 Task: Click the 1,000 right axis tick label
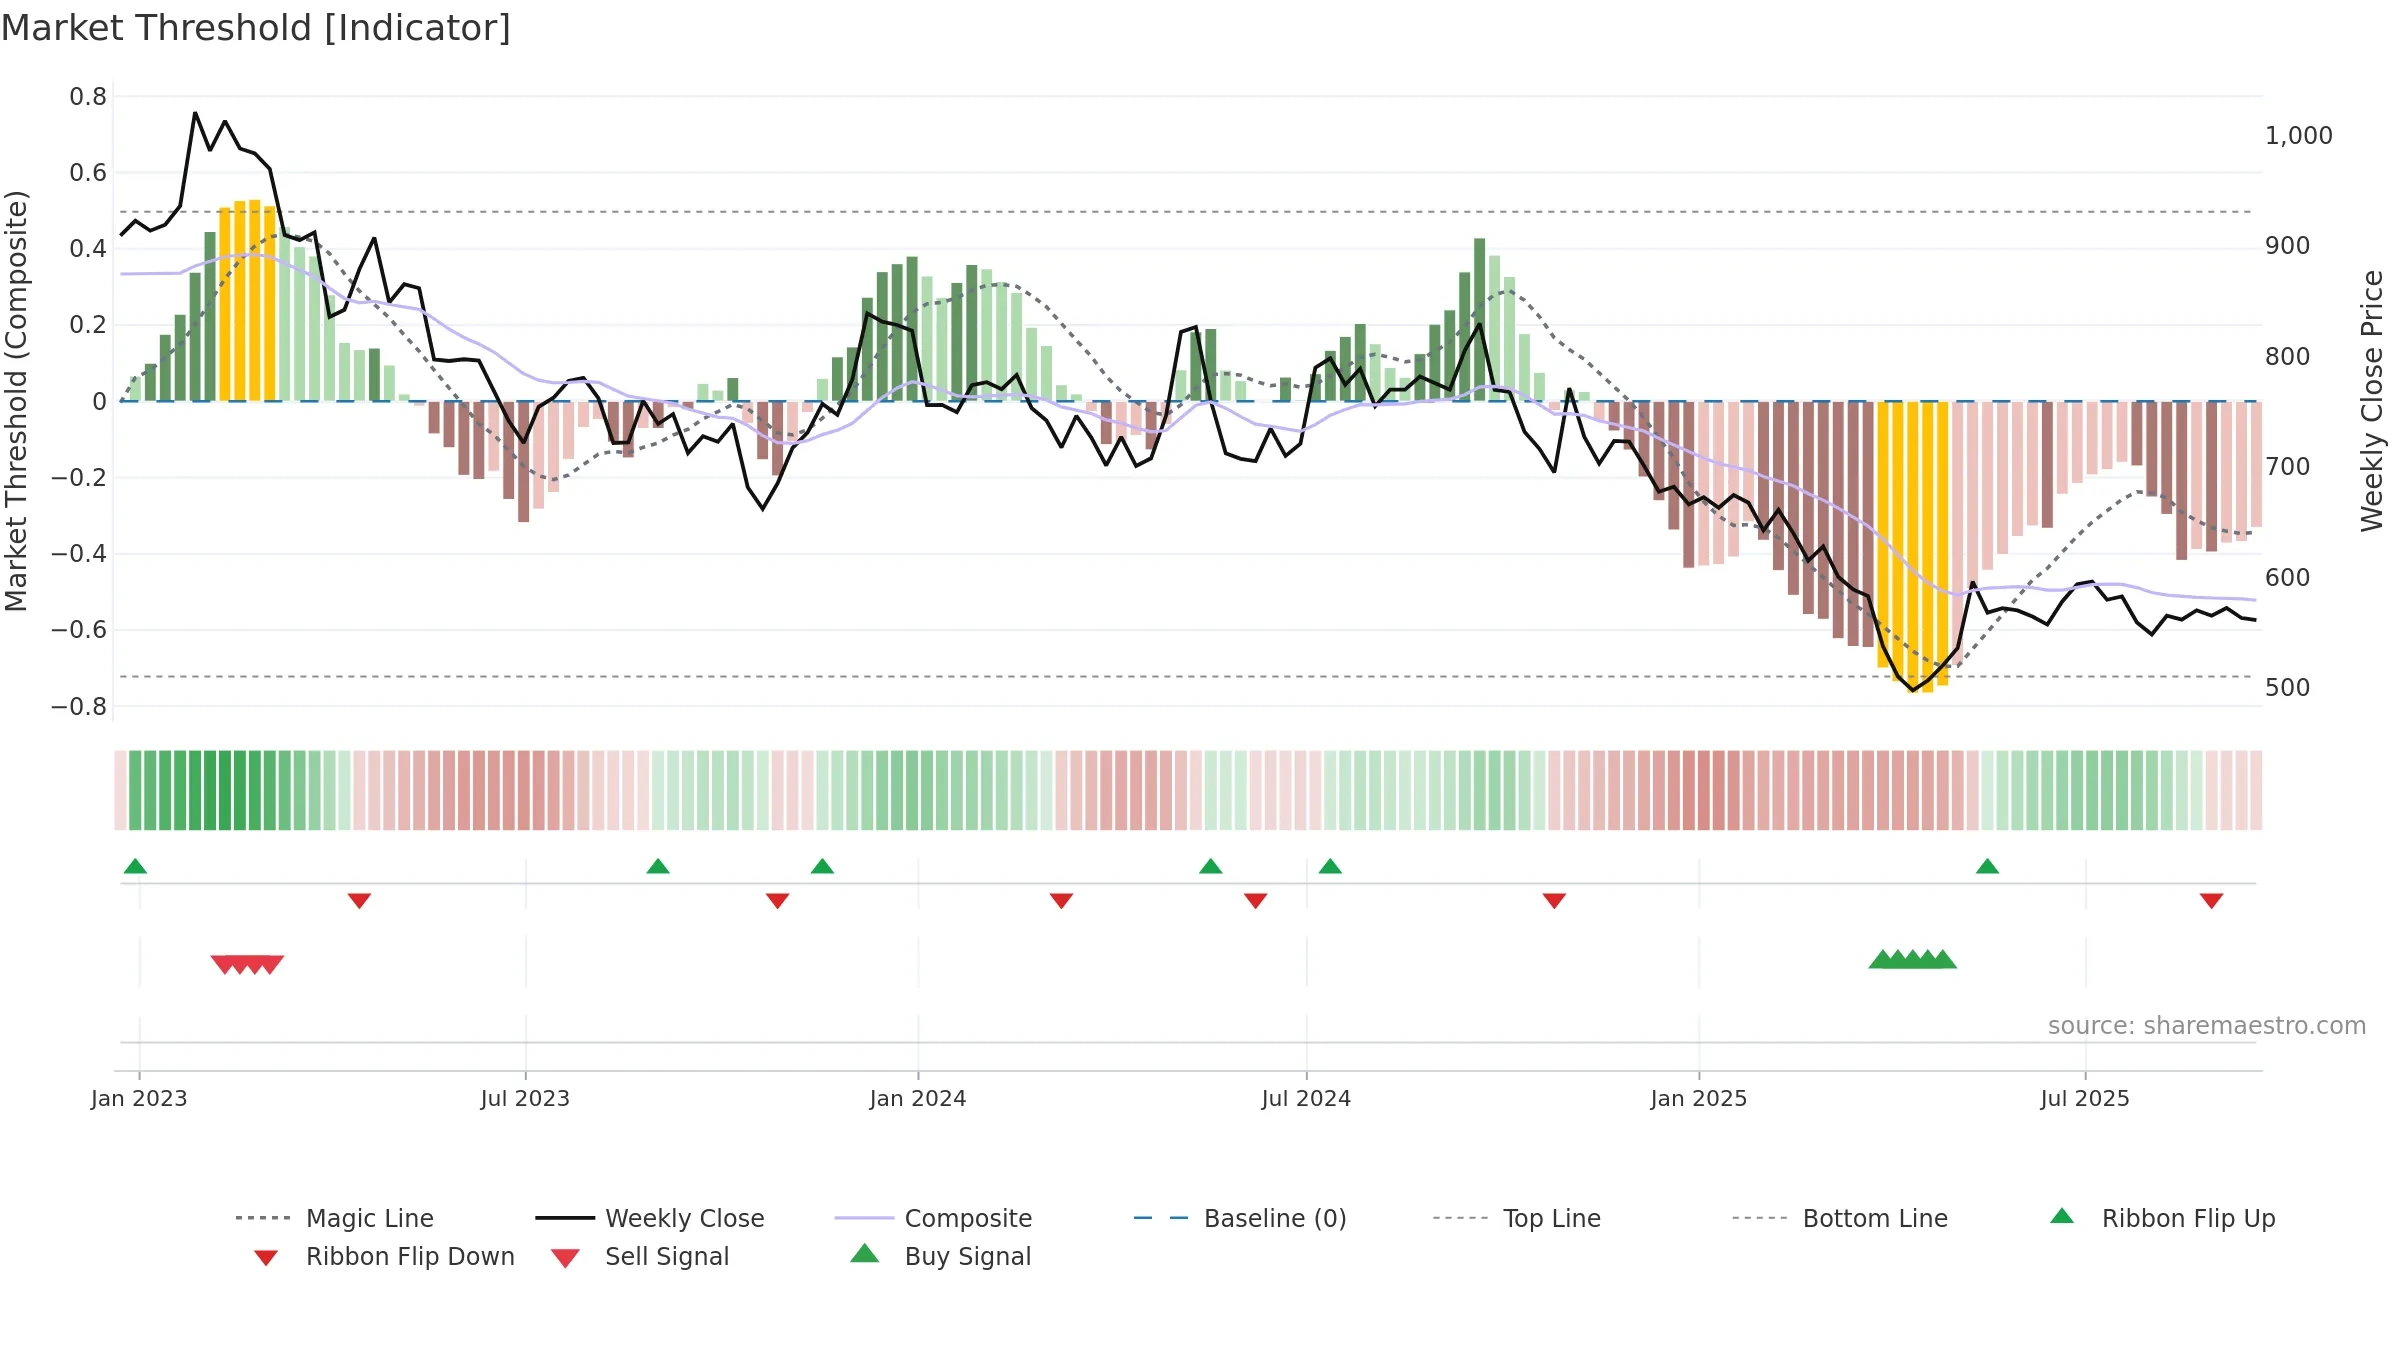tap(2299, 136)
